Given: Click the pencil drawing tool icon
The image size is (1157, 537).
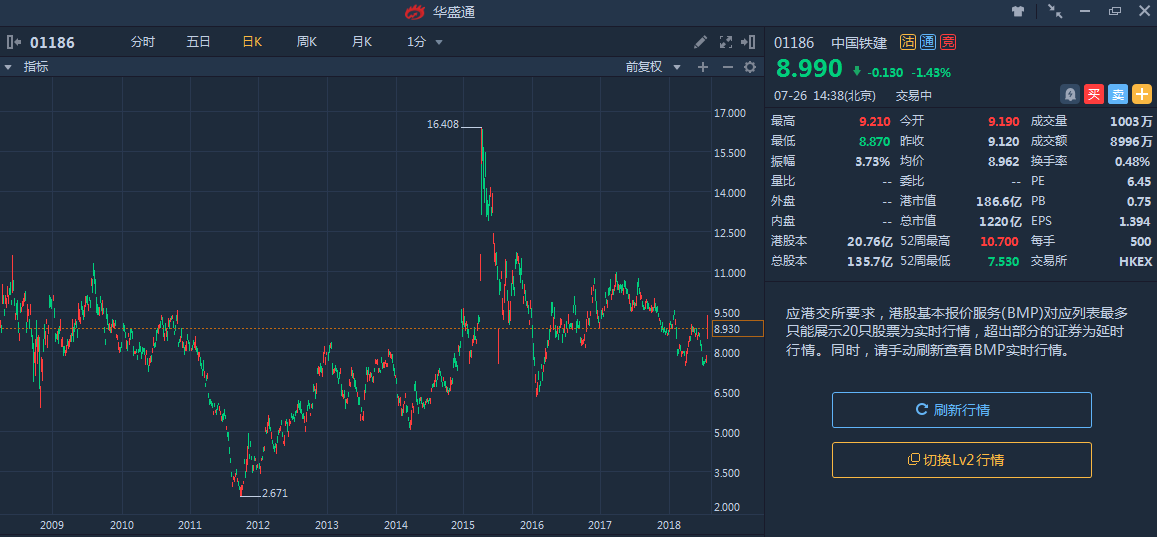Looking at the screenshot, I should pyautogui.click(x=701, y=42).
